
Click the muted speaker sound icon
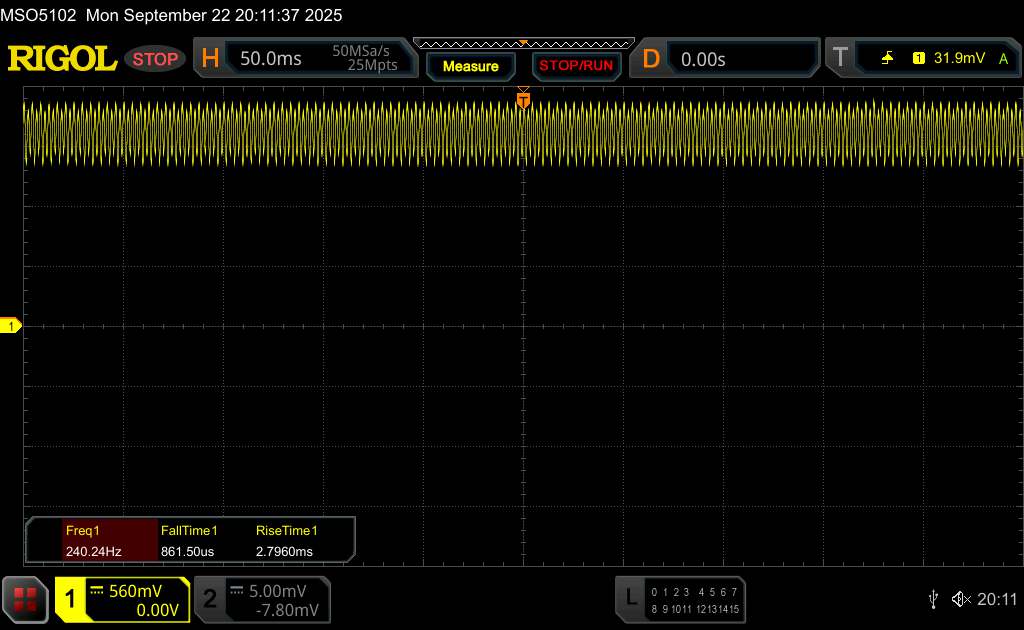[x=960, y=599]
